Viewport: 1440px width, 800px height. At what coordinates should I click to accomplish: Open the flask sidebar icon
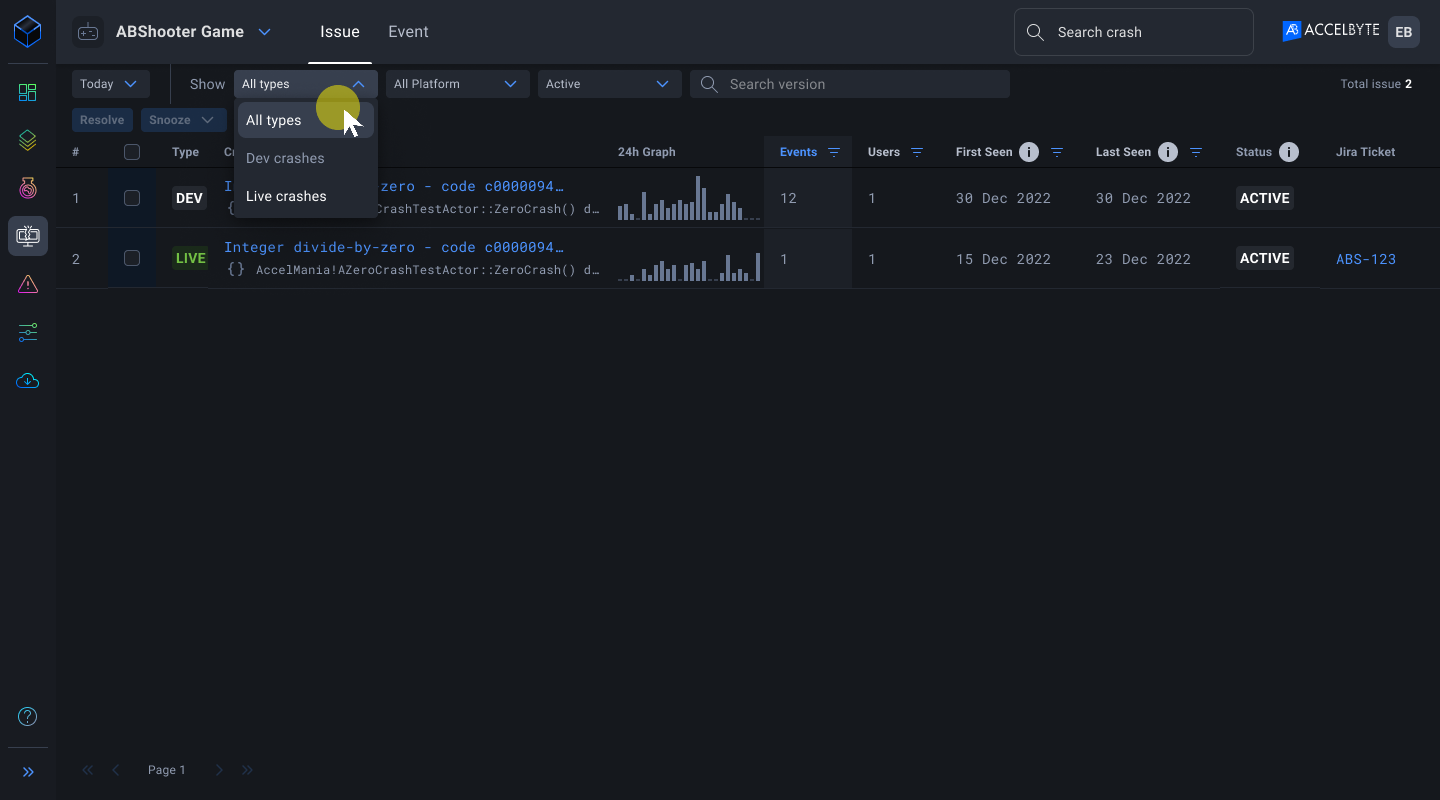pyautogui.click(x=28, y=188)
